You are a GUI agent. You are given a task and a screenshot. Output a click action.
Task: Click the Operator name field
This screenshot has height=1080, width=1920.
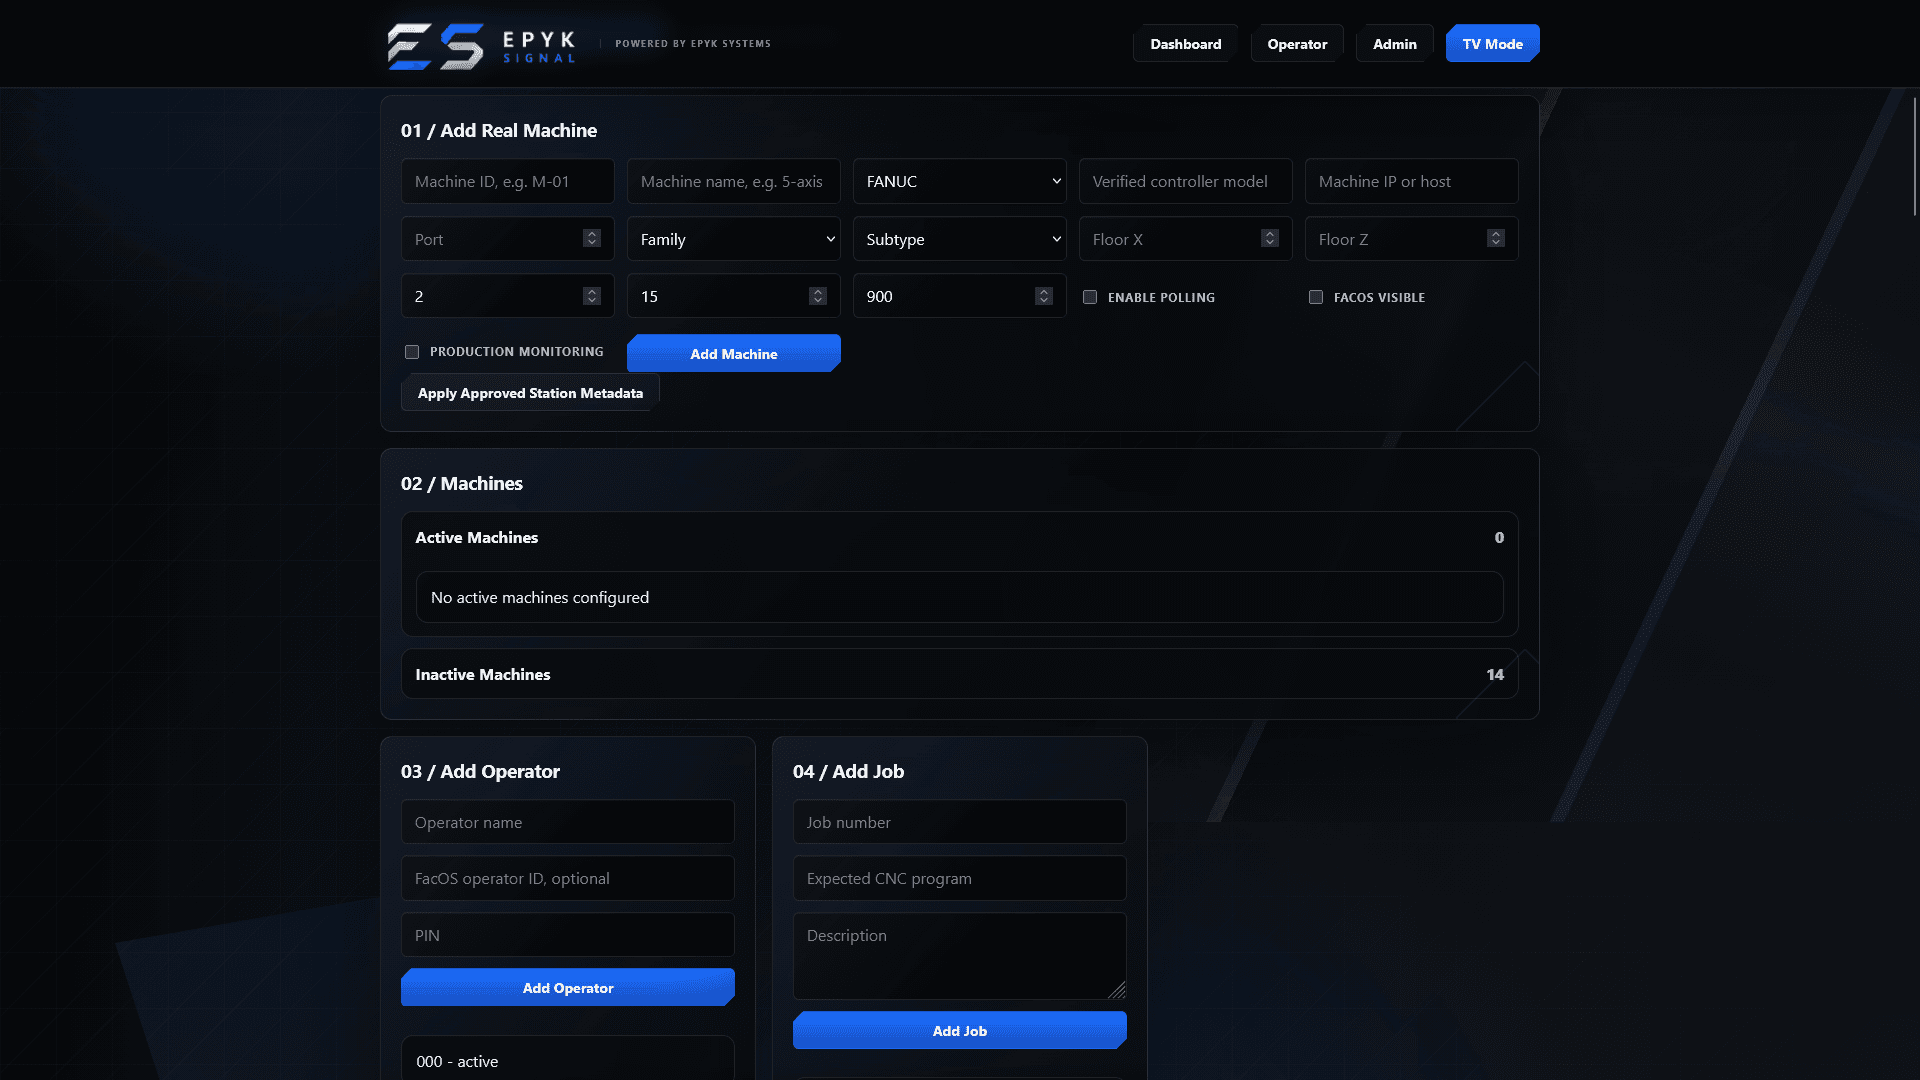point(568,822)
